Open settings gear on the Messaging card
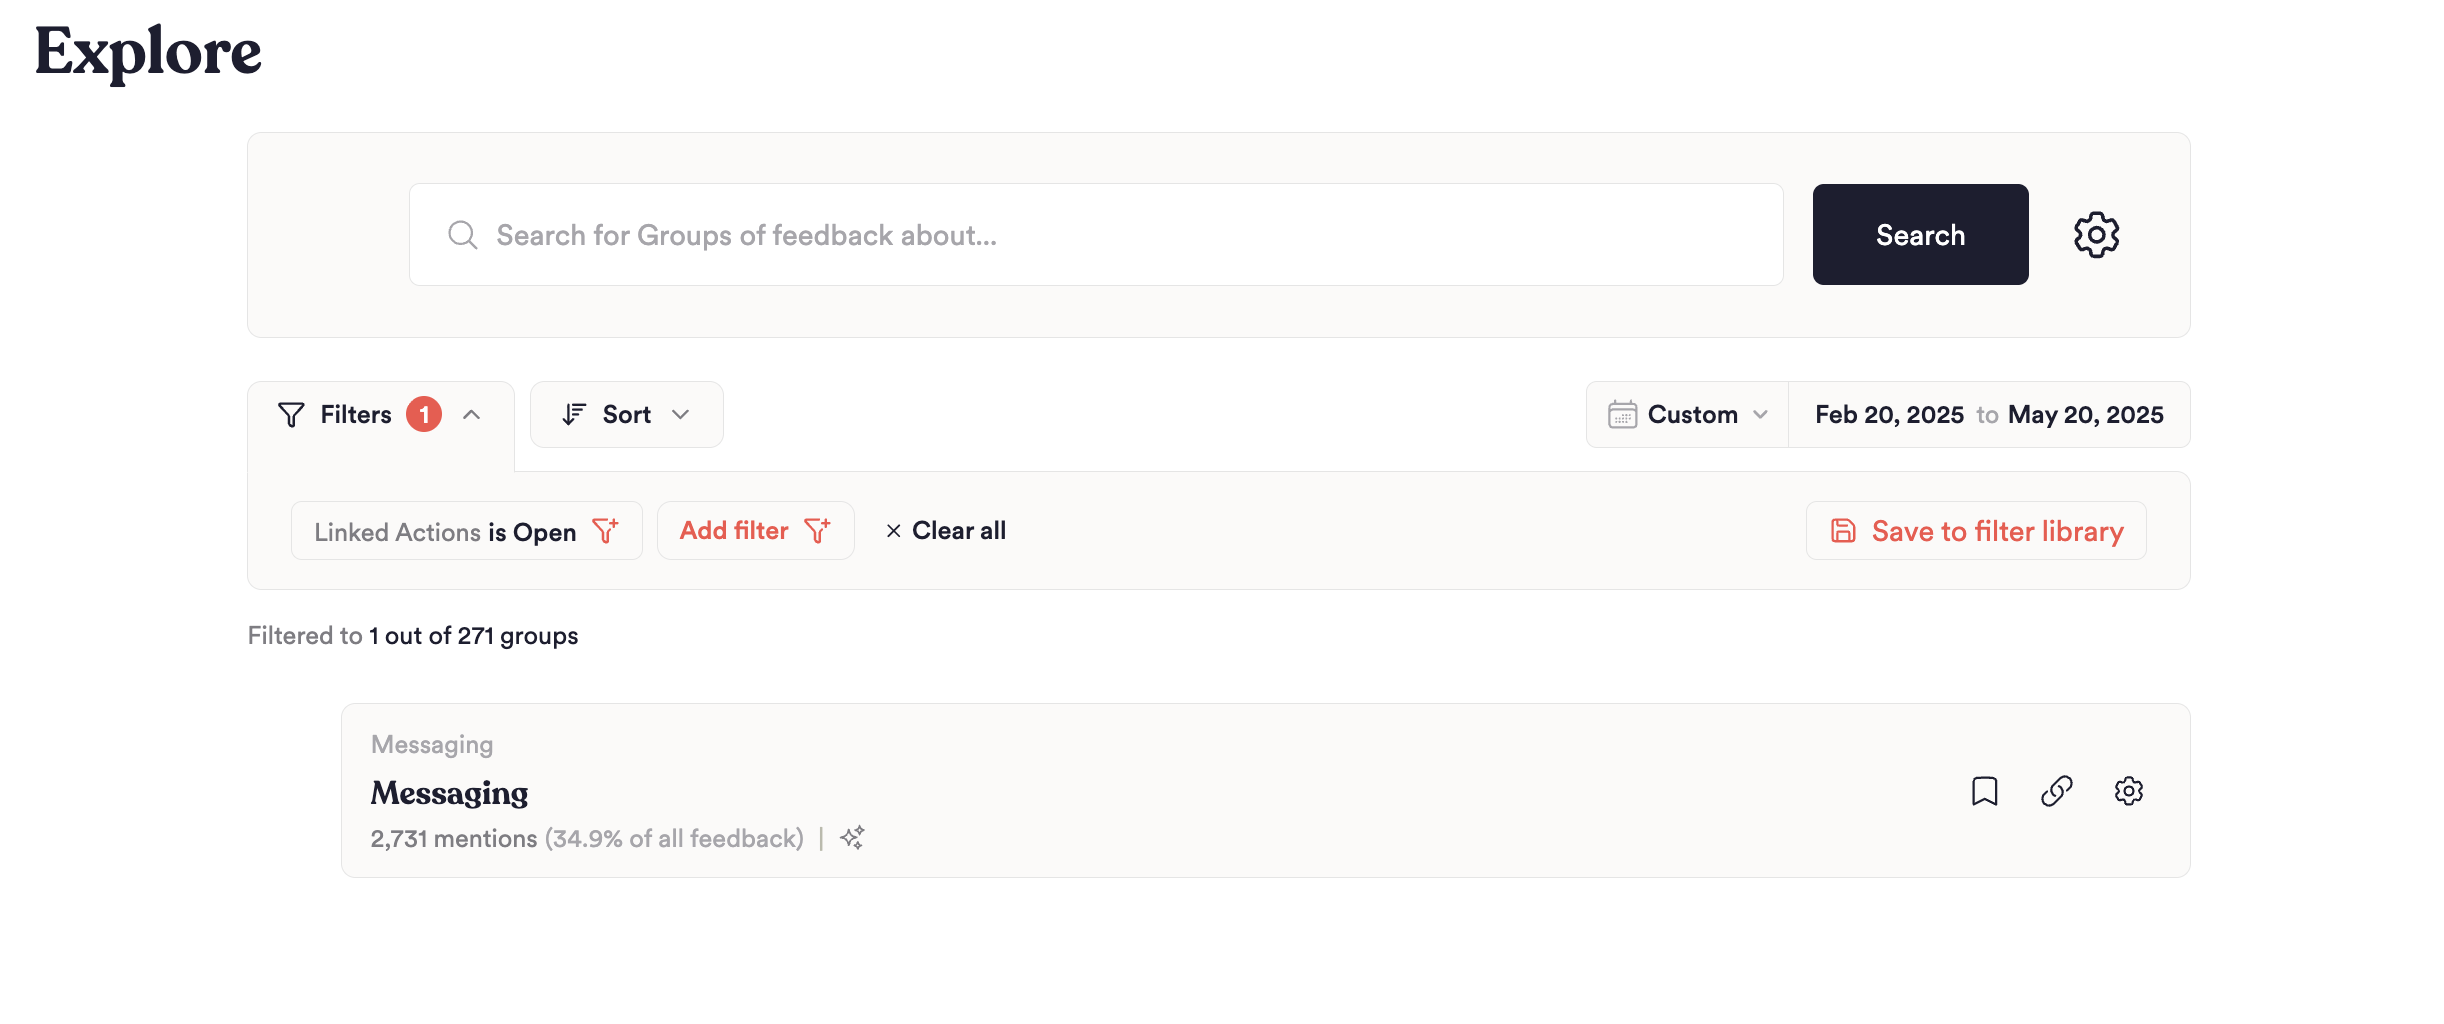2444x1024 pixels. pyautogui.click(x=2129, y=791)
